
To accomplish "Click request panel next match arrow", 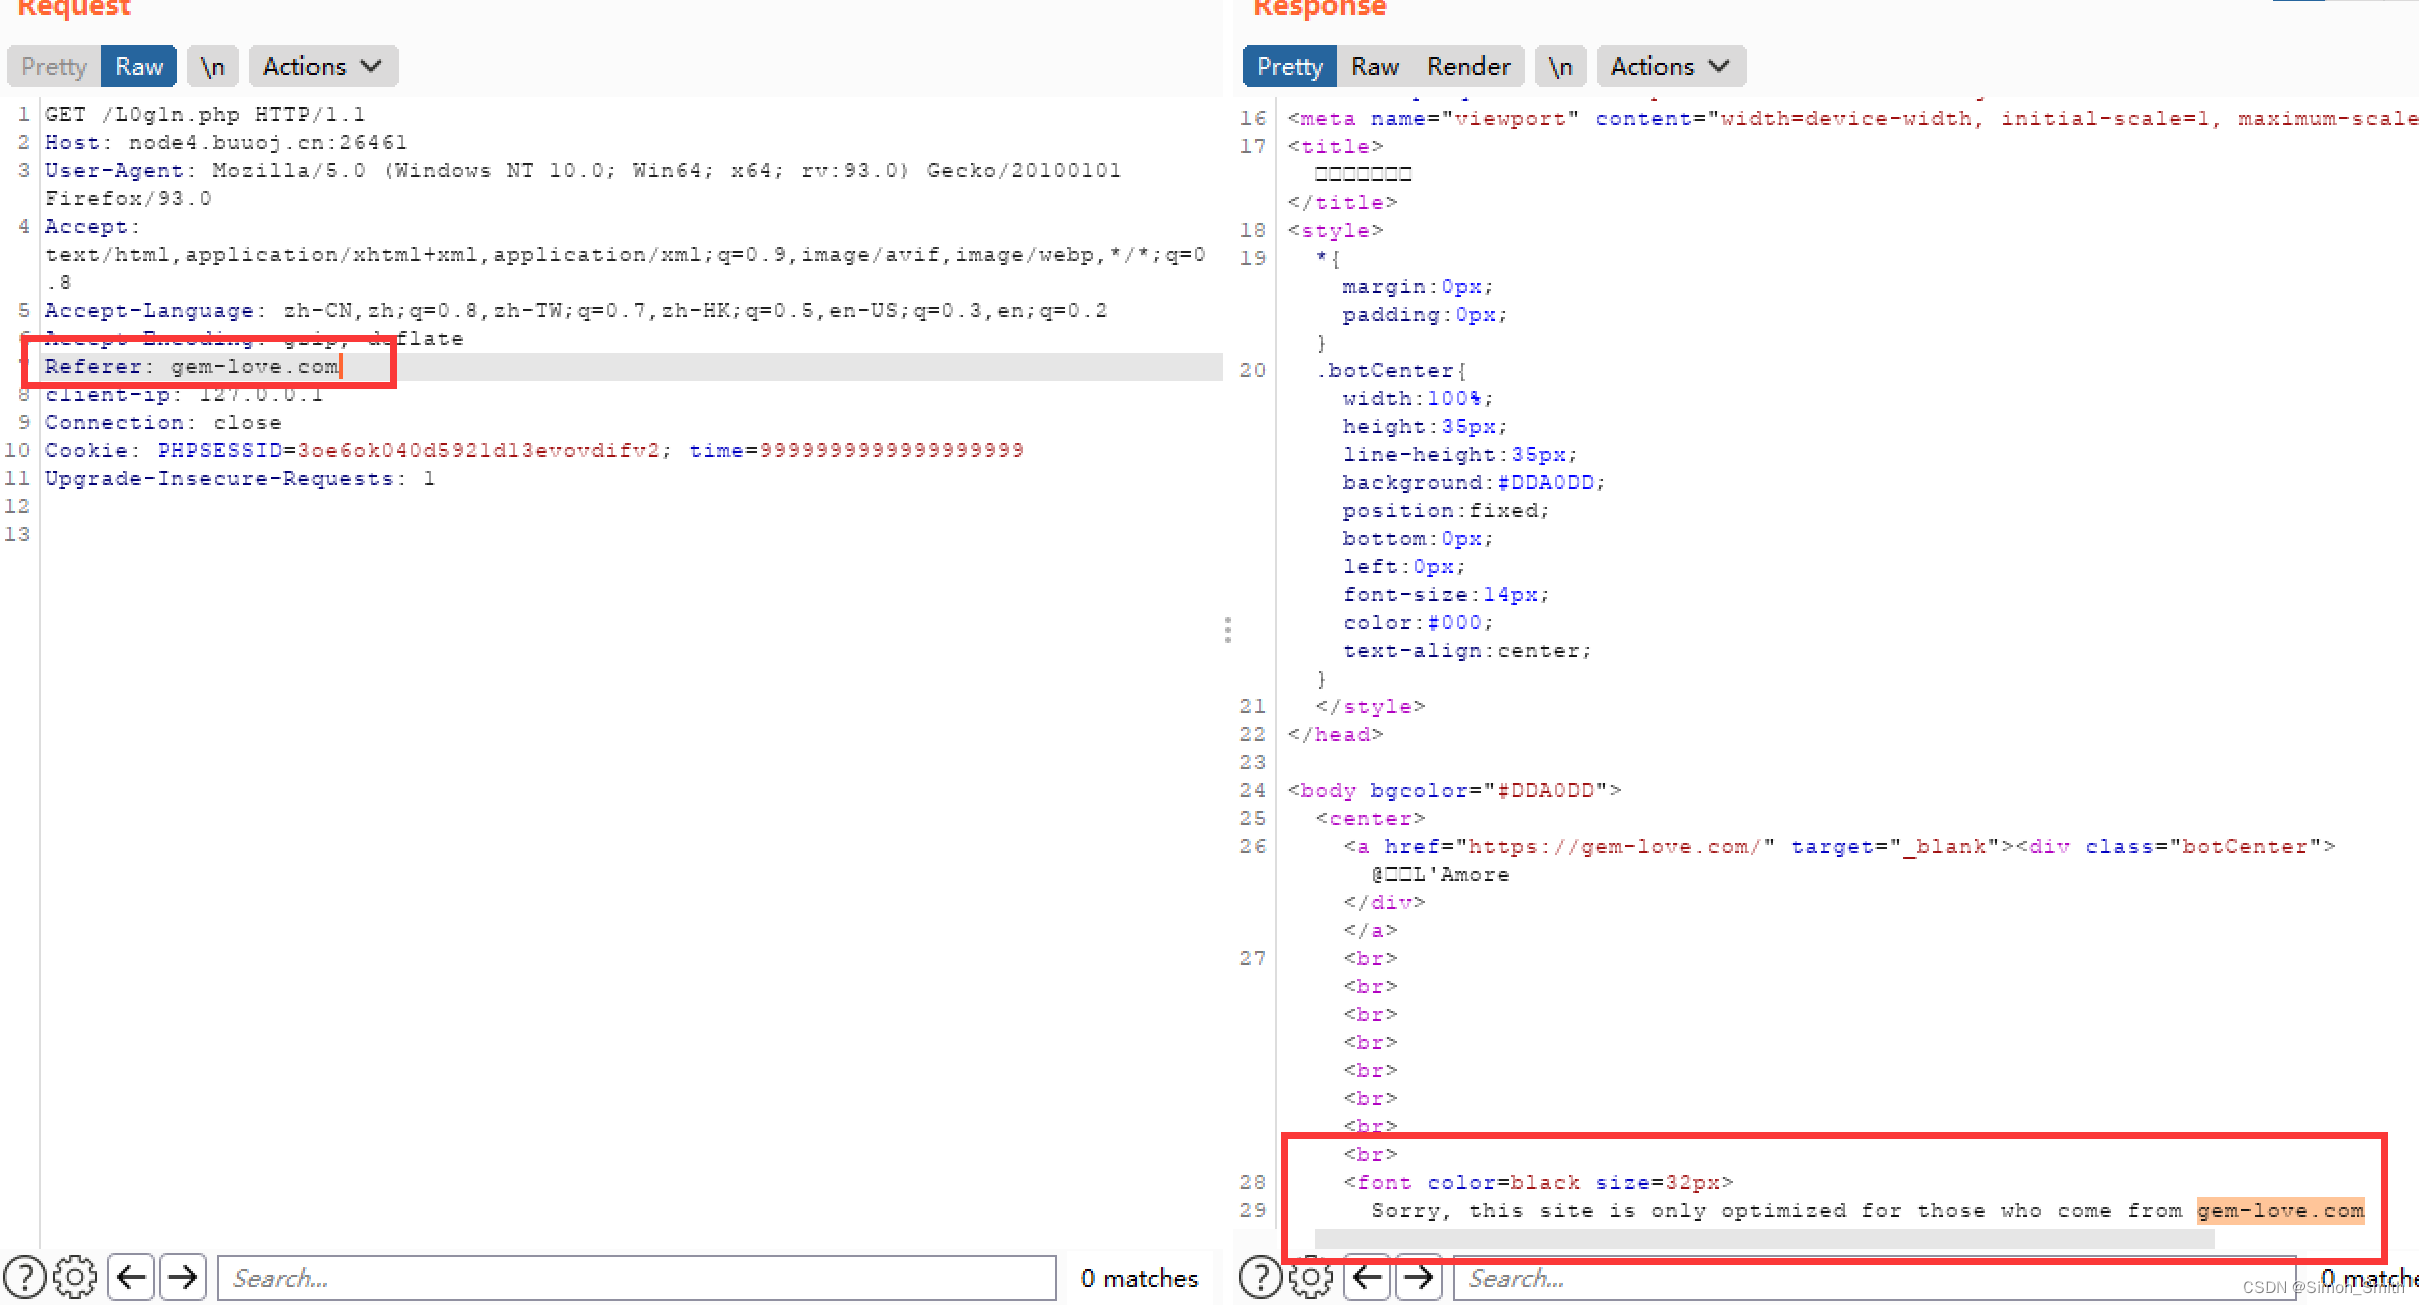I will tap(182, 1277).
